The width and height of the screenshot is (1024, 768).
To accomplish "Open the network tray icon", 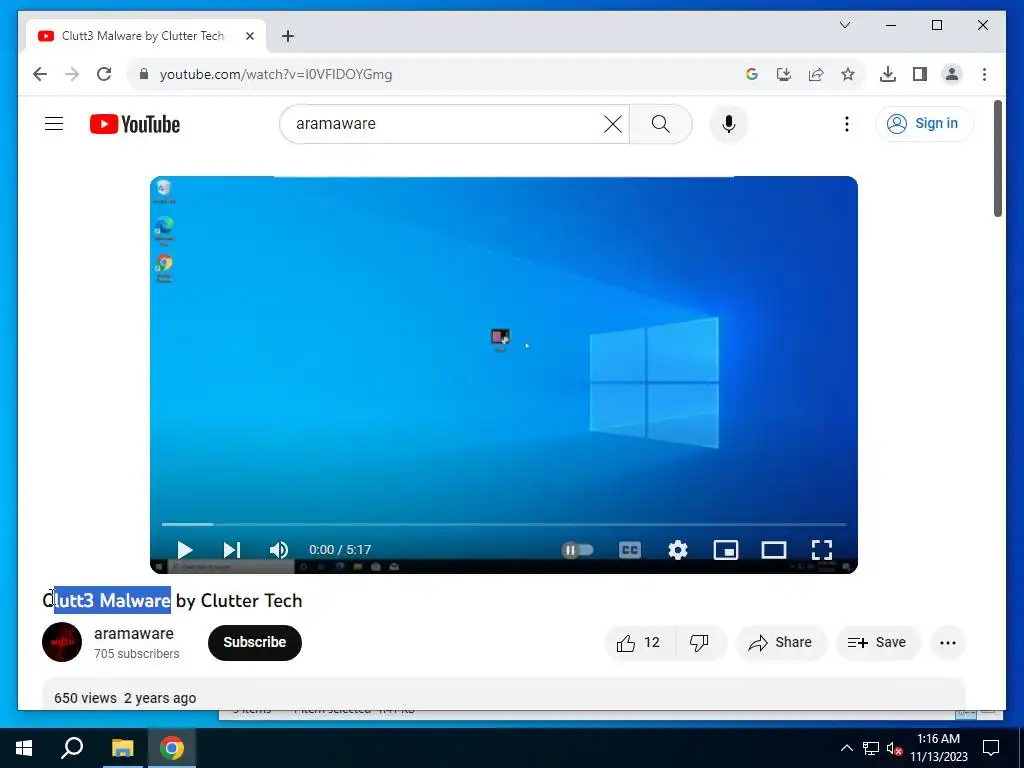I will pos(871,748).
